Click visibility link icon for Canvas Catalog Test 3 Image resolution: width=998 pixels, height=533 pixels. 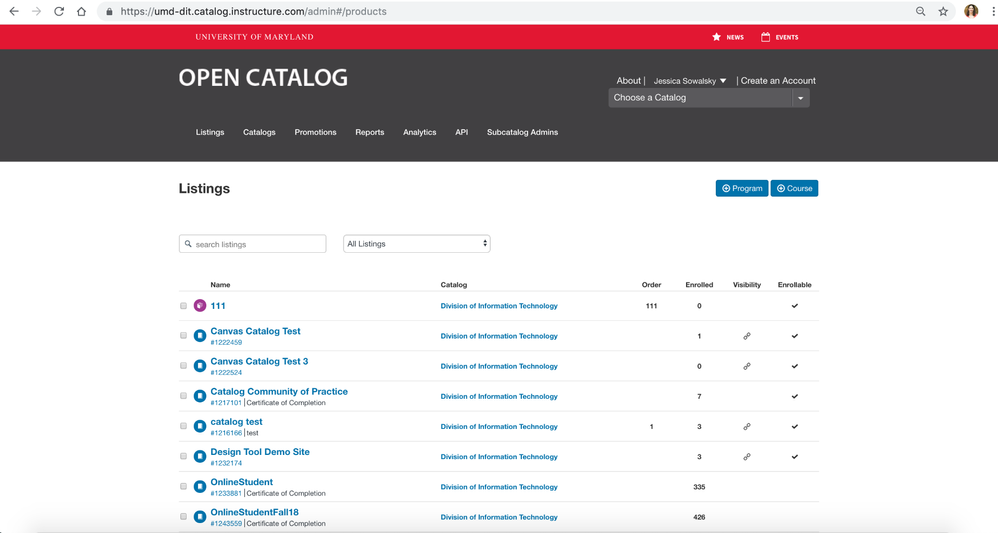point(747,366)
